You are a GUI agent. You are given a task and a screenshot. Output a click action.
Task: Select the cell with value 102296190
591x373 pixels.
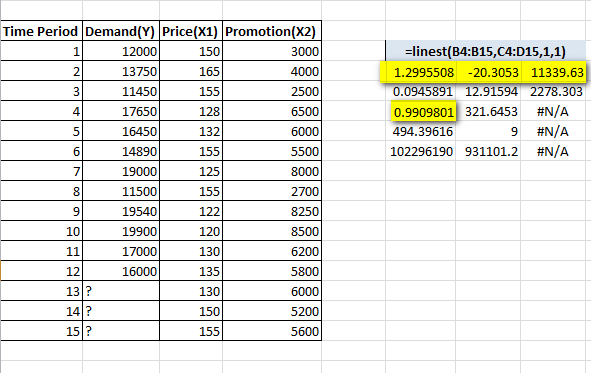(x=421, y=151)
